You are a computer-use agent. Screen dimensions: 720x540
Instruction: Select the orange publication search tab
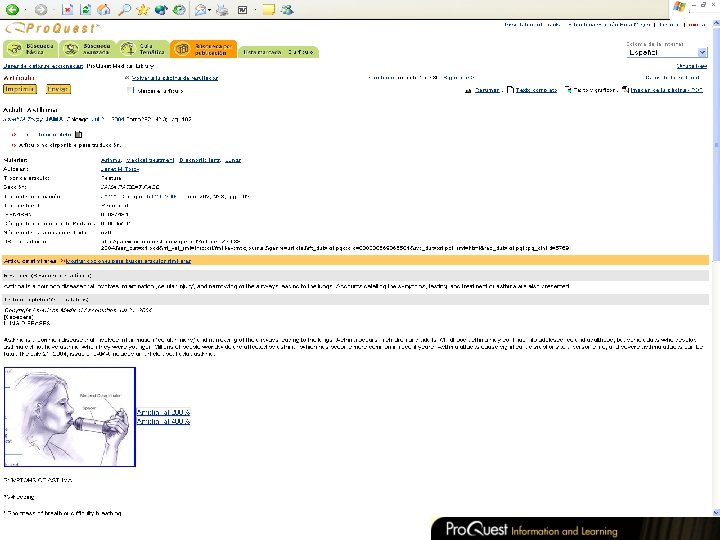coord(203,49)
